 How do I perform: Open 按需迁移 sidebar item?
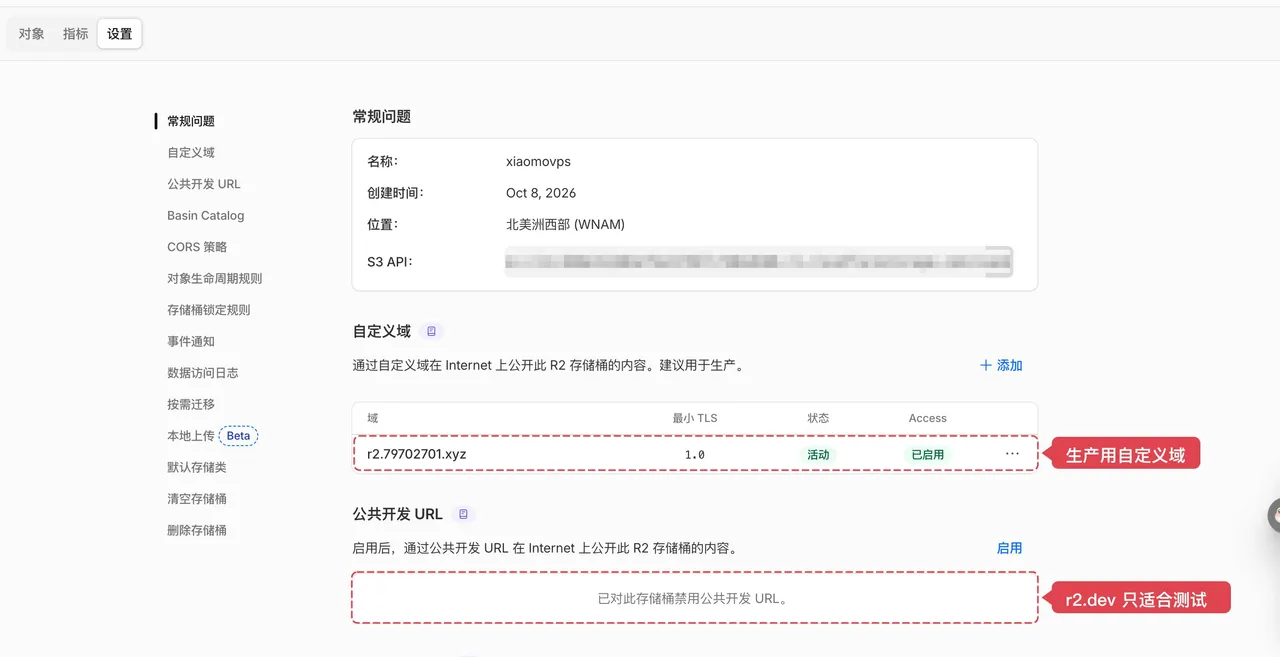[191, 405]
